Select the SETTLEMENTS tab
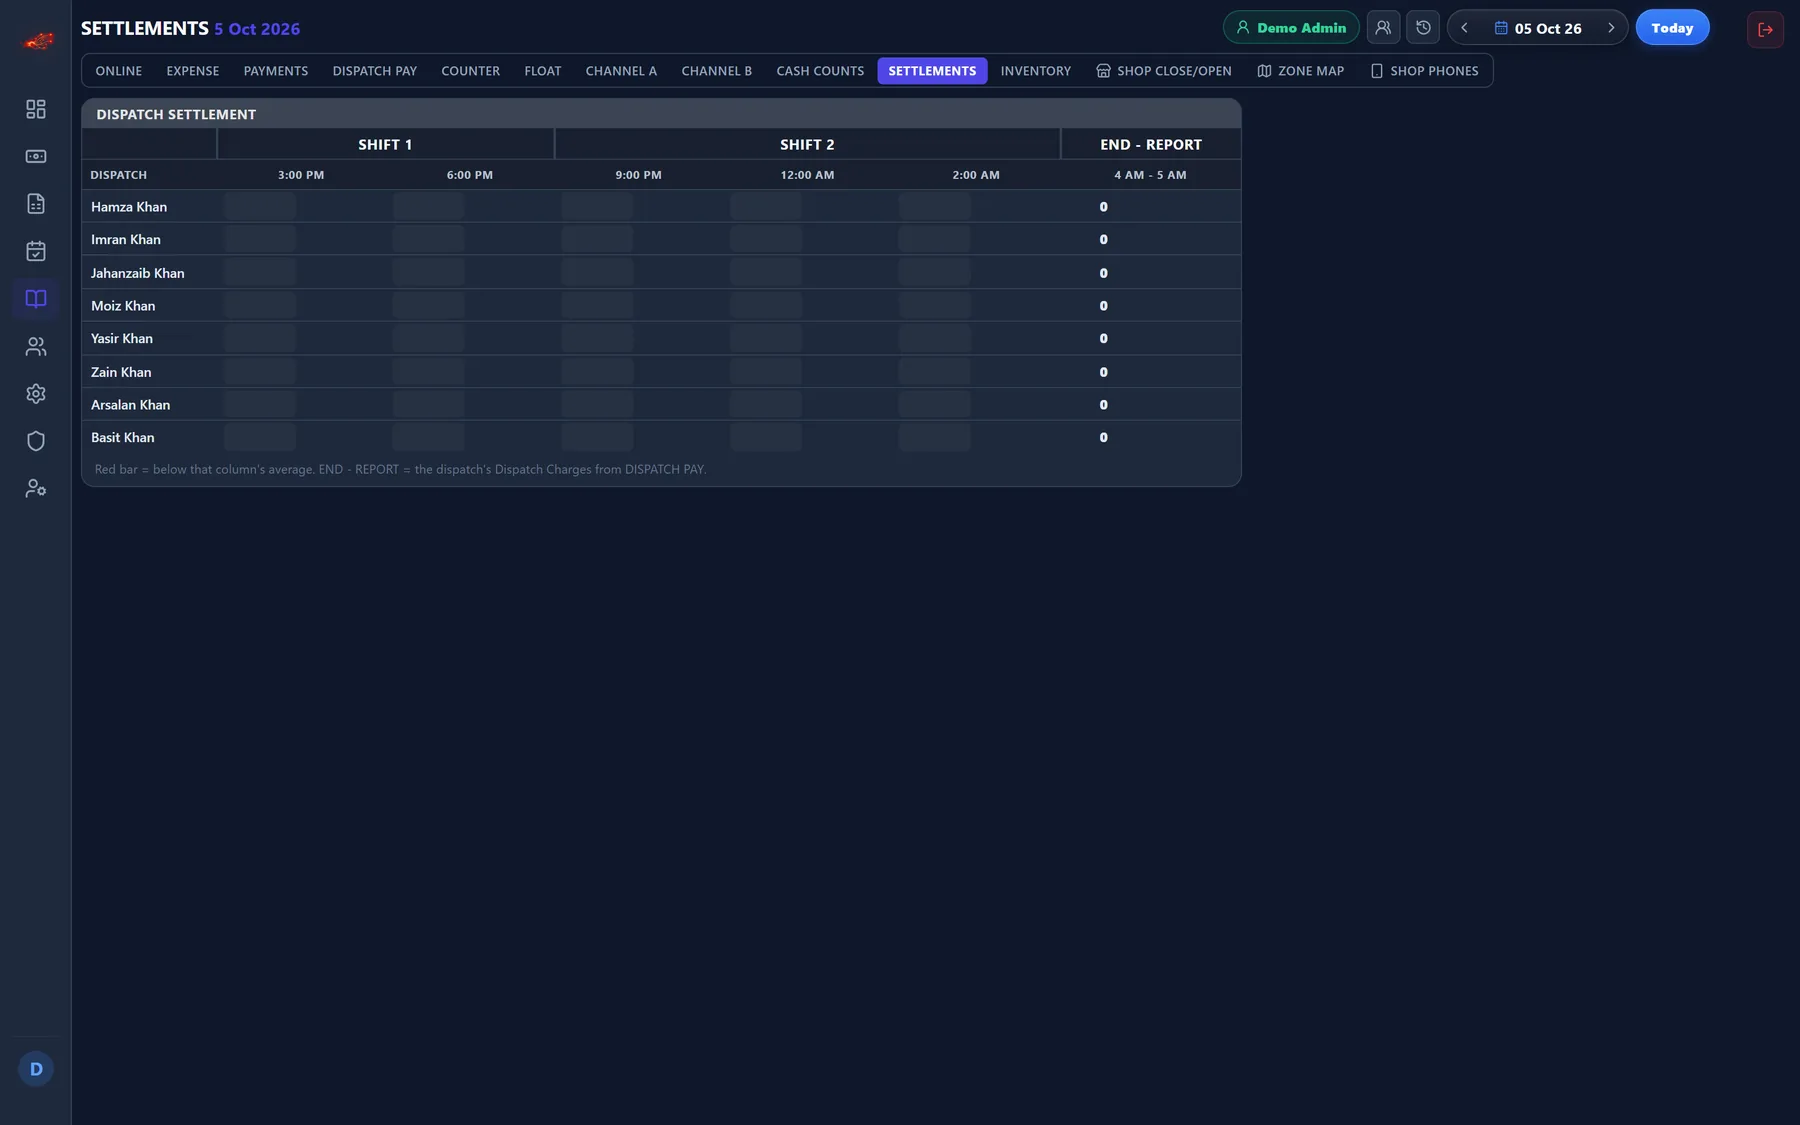 (x=932, y=71)
